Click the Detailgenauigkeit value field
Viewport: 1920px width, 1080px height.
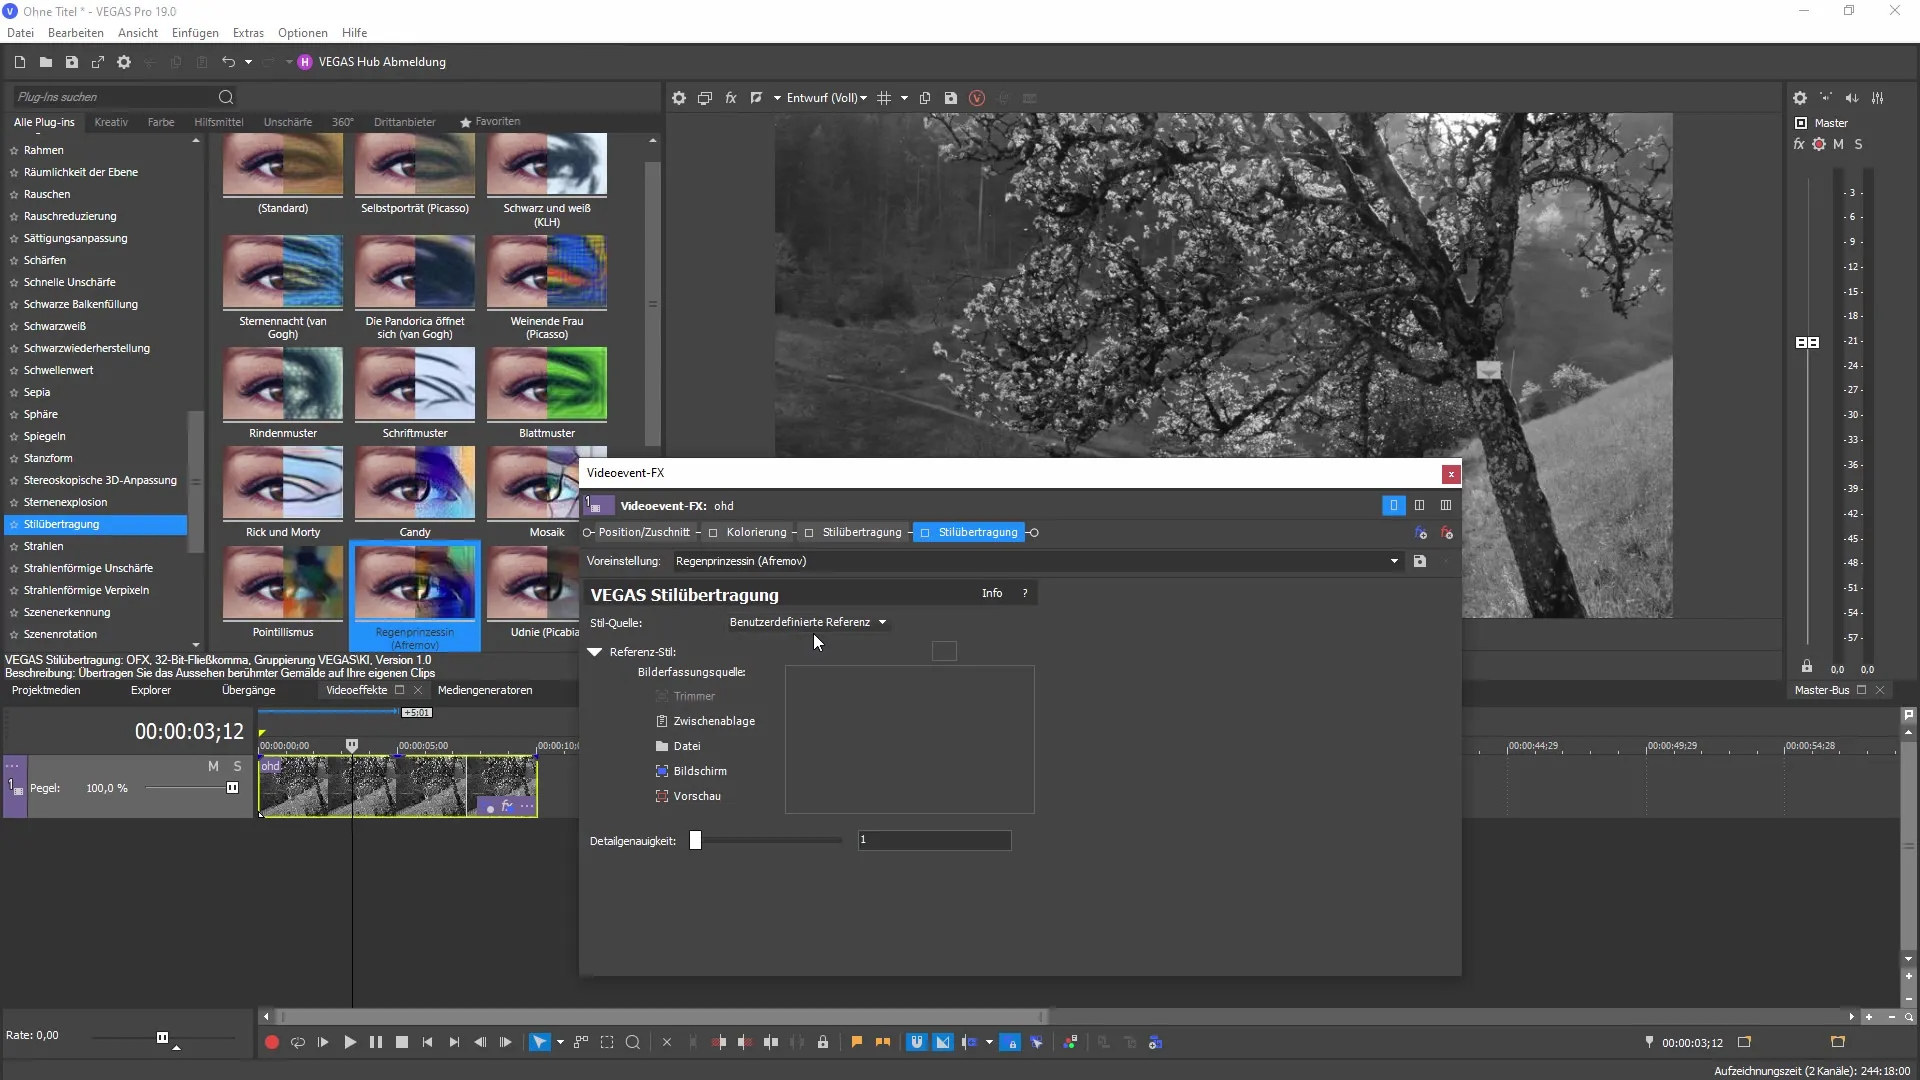pos(934,840)
